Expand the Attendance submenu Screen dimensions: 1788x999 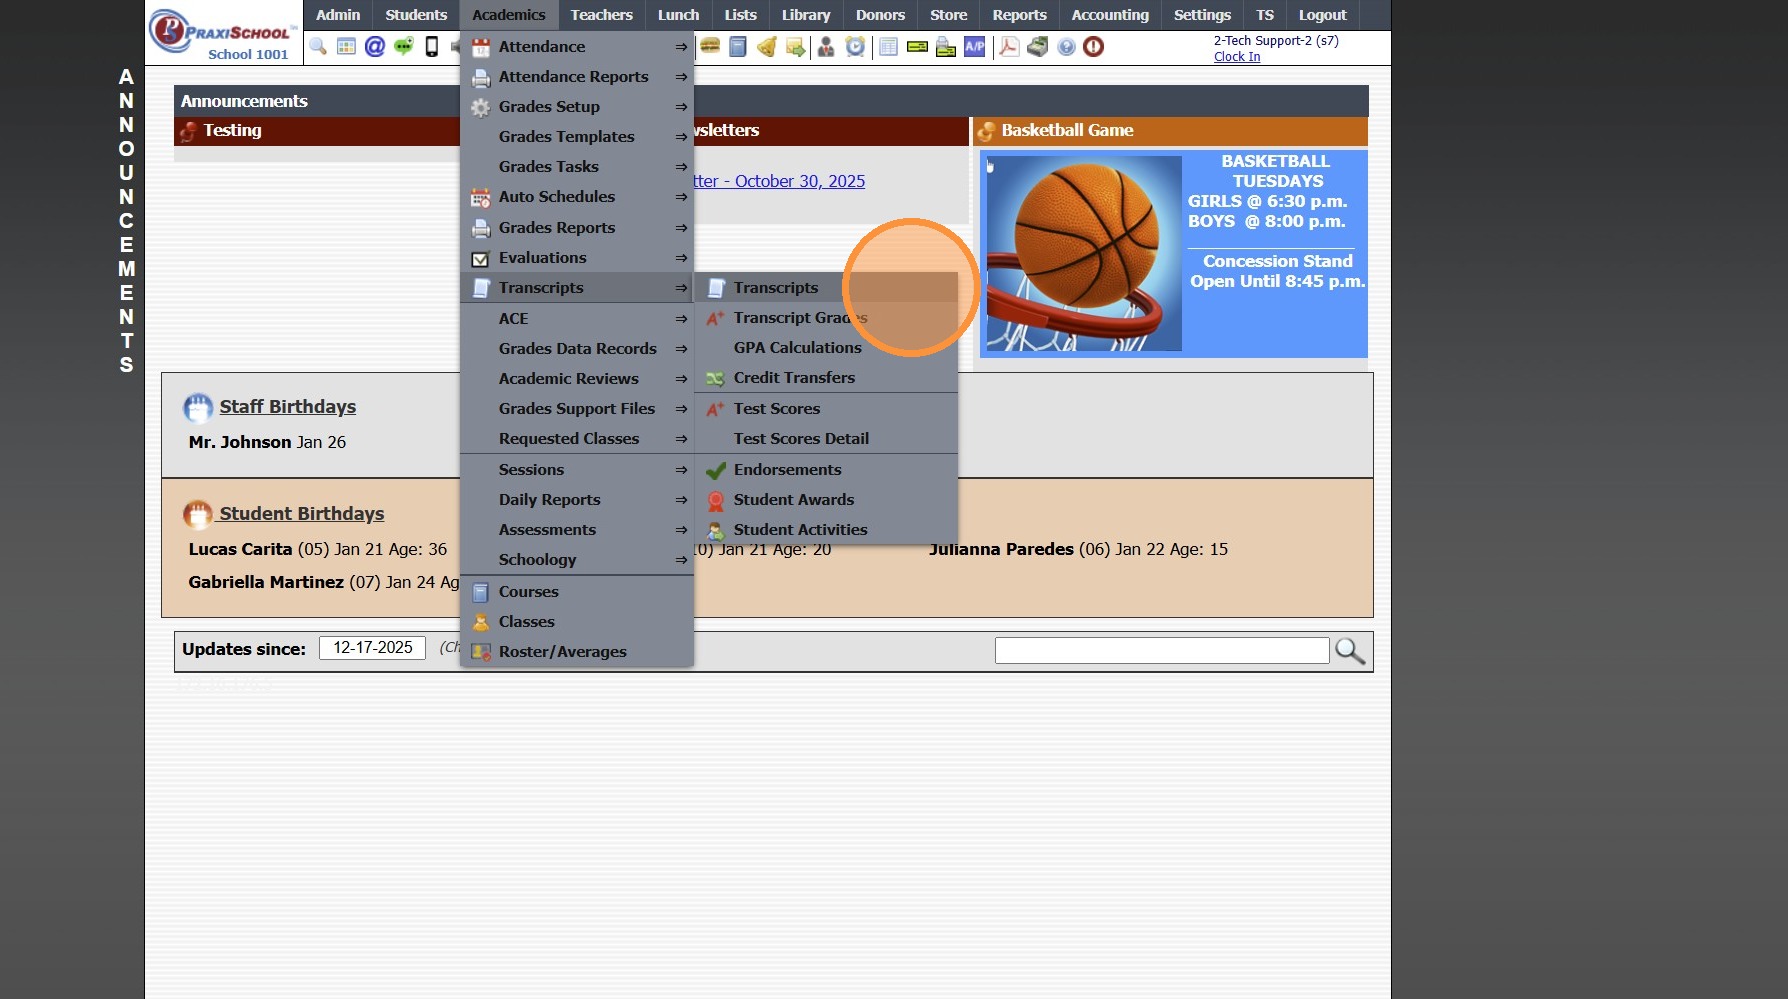coord(577,47)
